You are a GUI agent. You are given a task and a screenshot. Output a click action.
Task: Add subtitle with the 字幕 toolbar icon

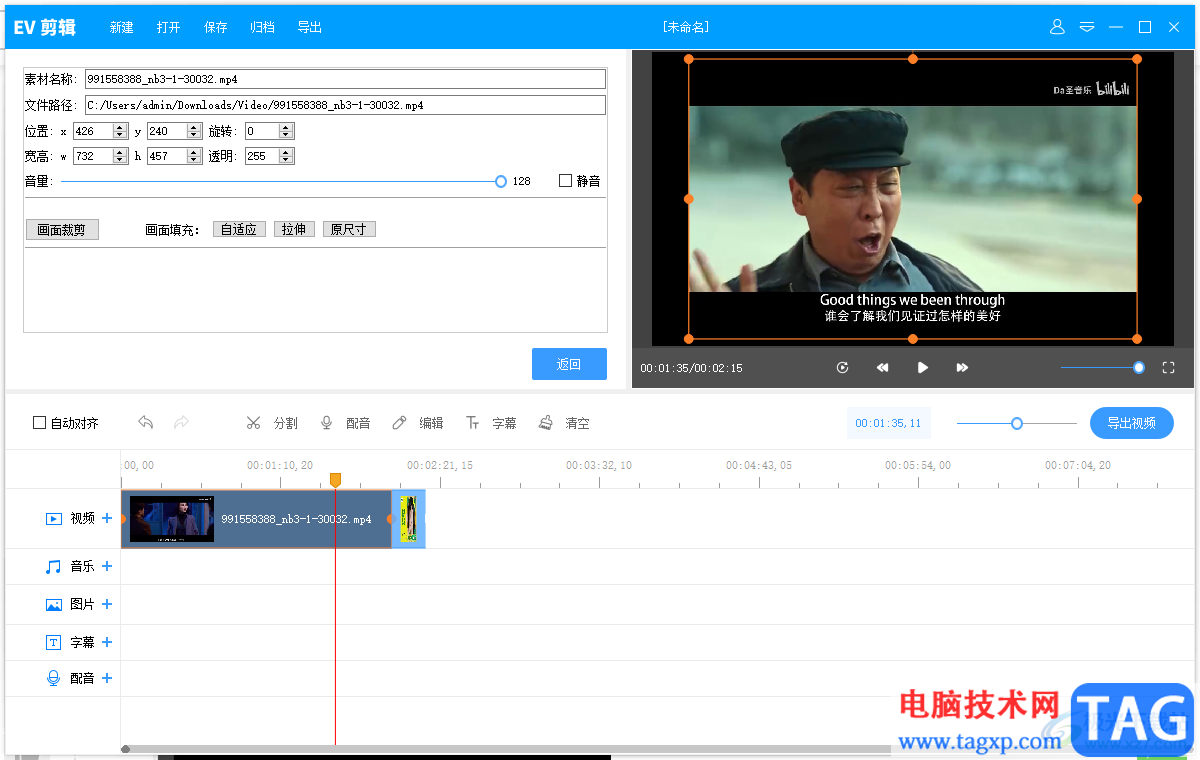473,423
